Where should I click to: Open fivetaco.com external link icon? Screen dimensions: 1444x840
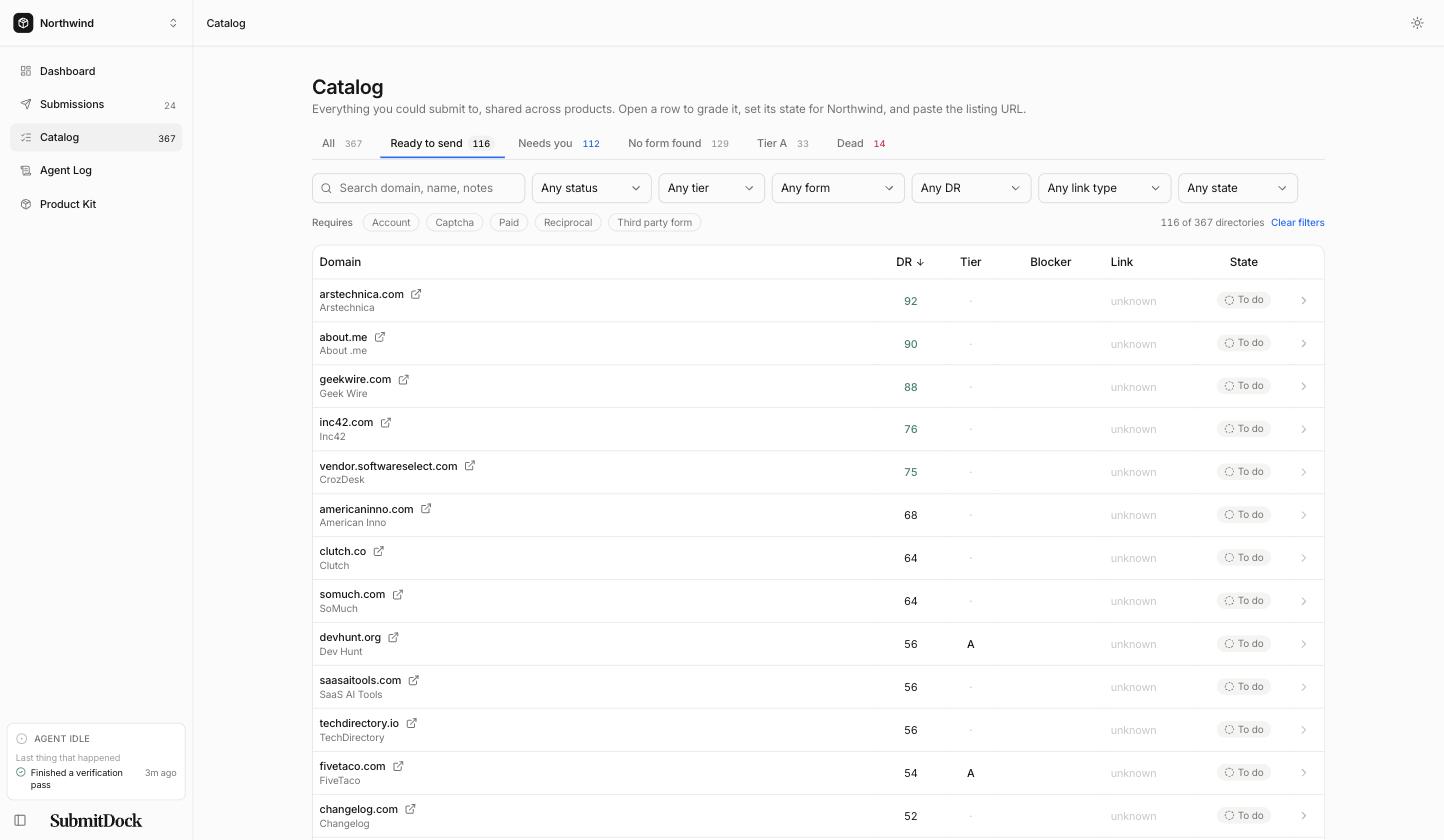tap(397, 767)
